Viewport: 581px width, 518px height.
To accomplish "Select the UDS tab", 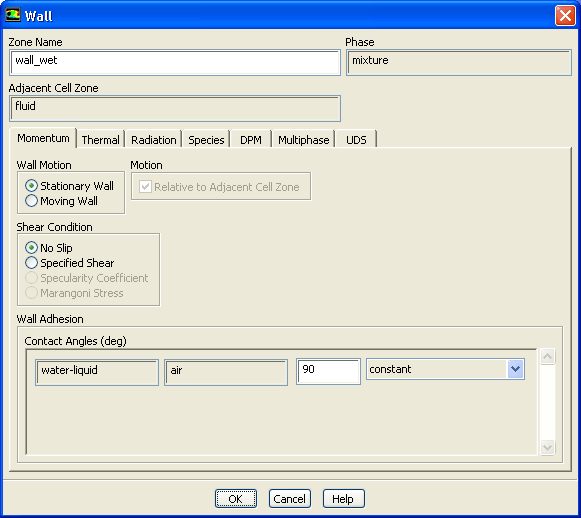I will (x=356, y=140).
